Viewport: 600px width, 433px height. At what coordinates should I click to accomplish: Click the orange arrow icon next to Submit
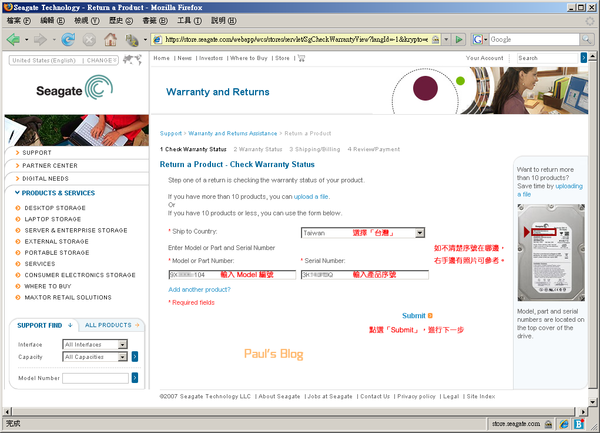click(430, 316)
